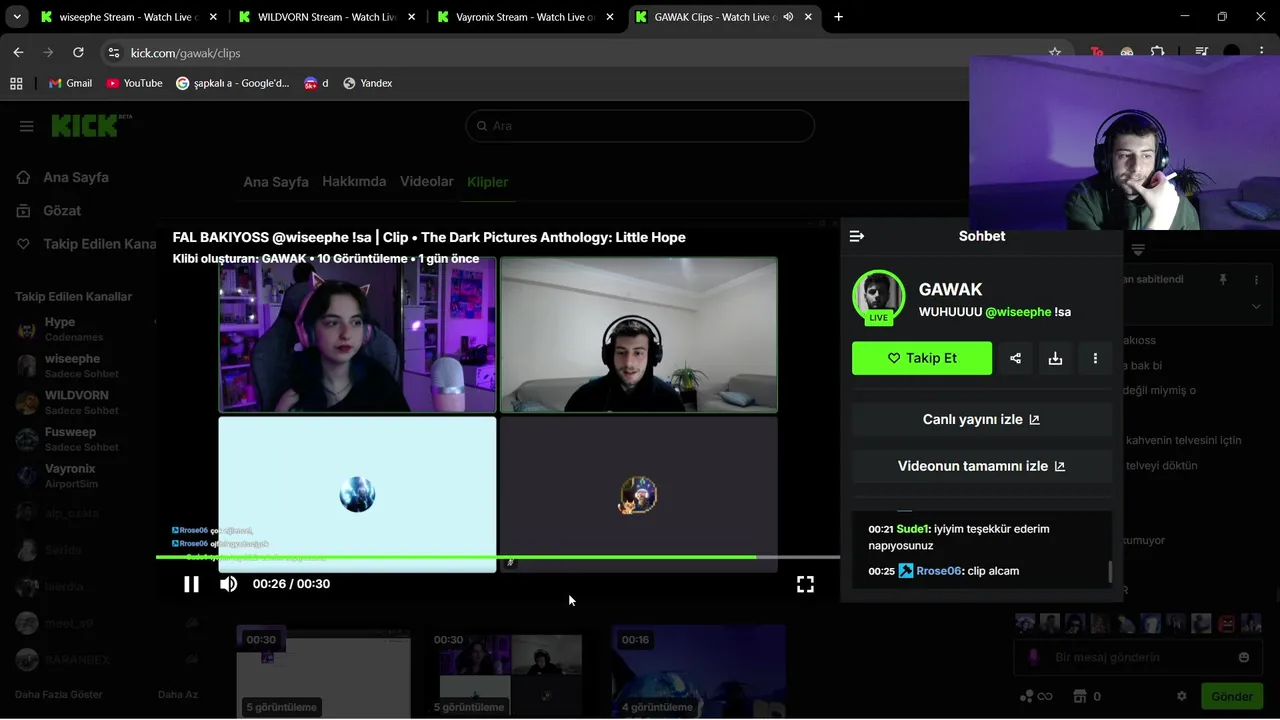Open the 5 görüntüleme clip thumbnail with blank preview
1280x720 pixels.
[x=323, y=672]
